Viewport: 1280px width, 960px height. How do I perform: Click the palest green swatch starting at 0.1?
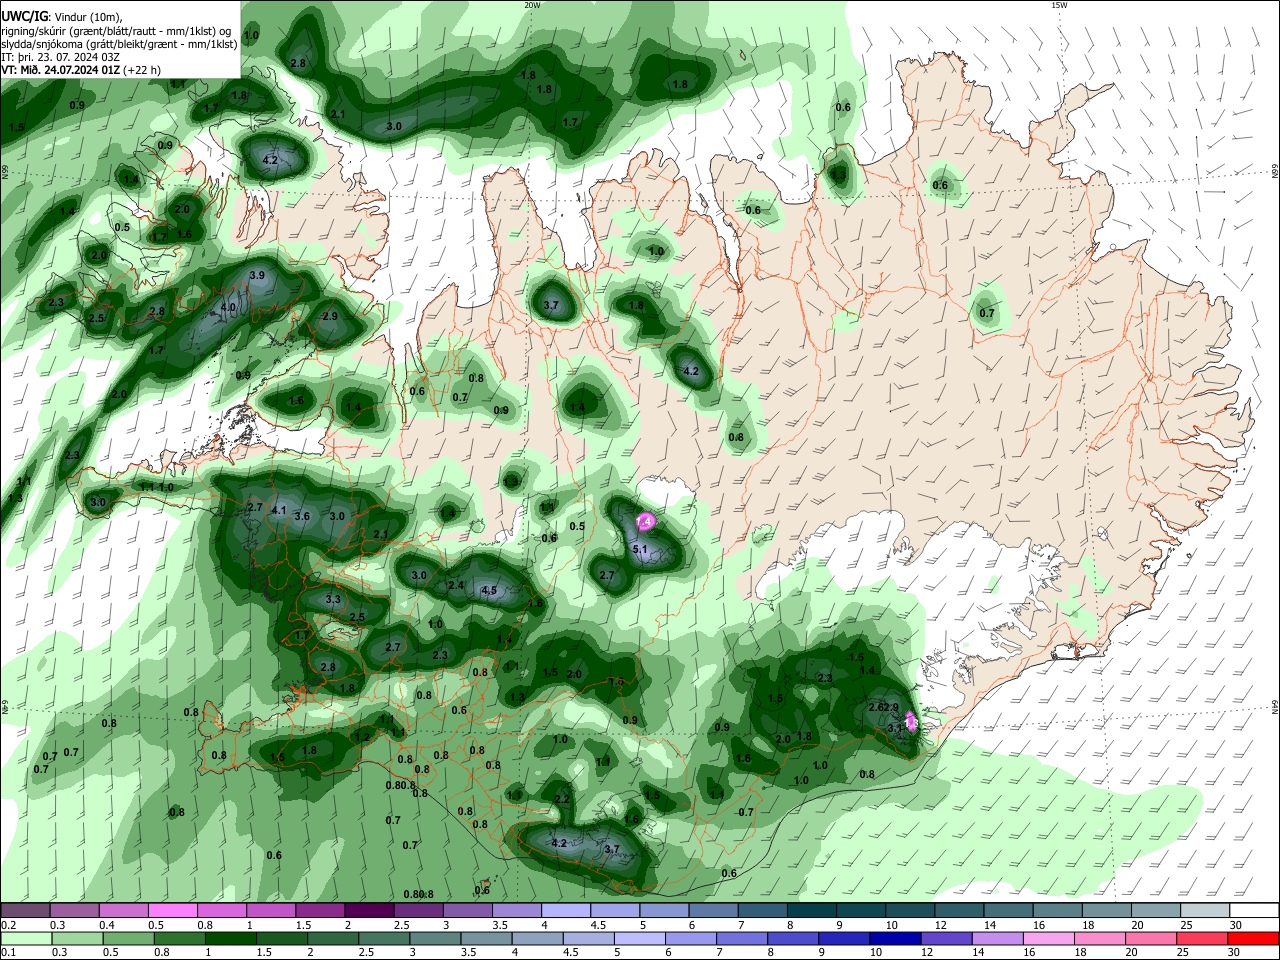tap(25, 938)
